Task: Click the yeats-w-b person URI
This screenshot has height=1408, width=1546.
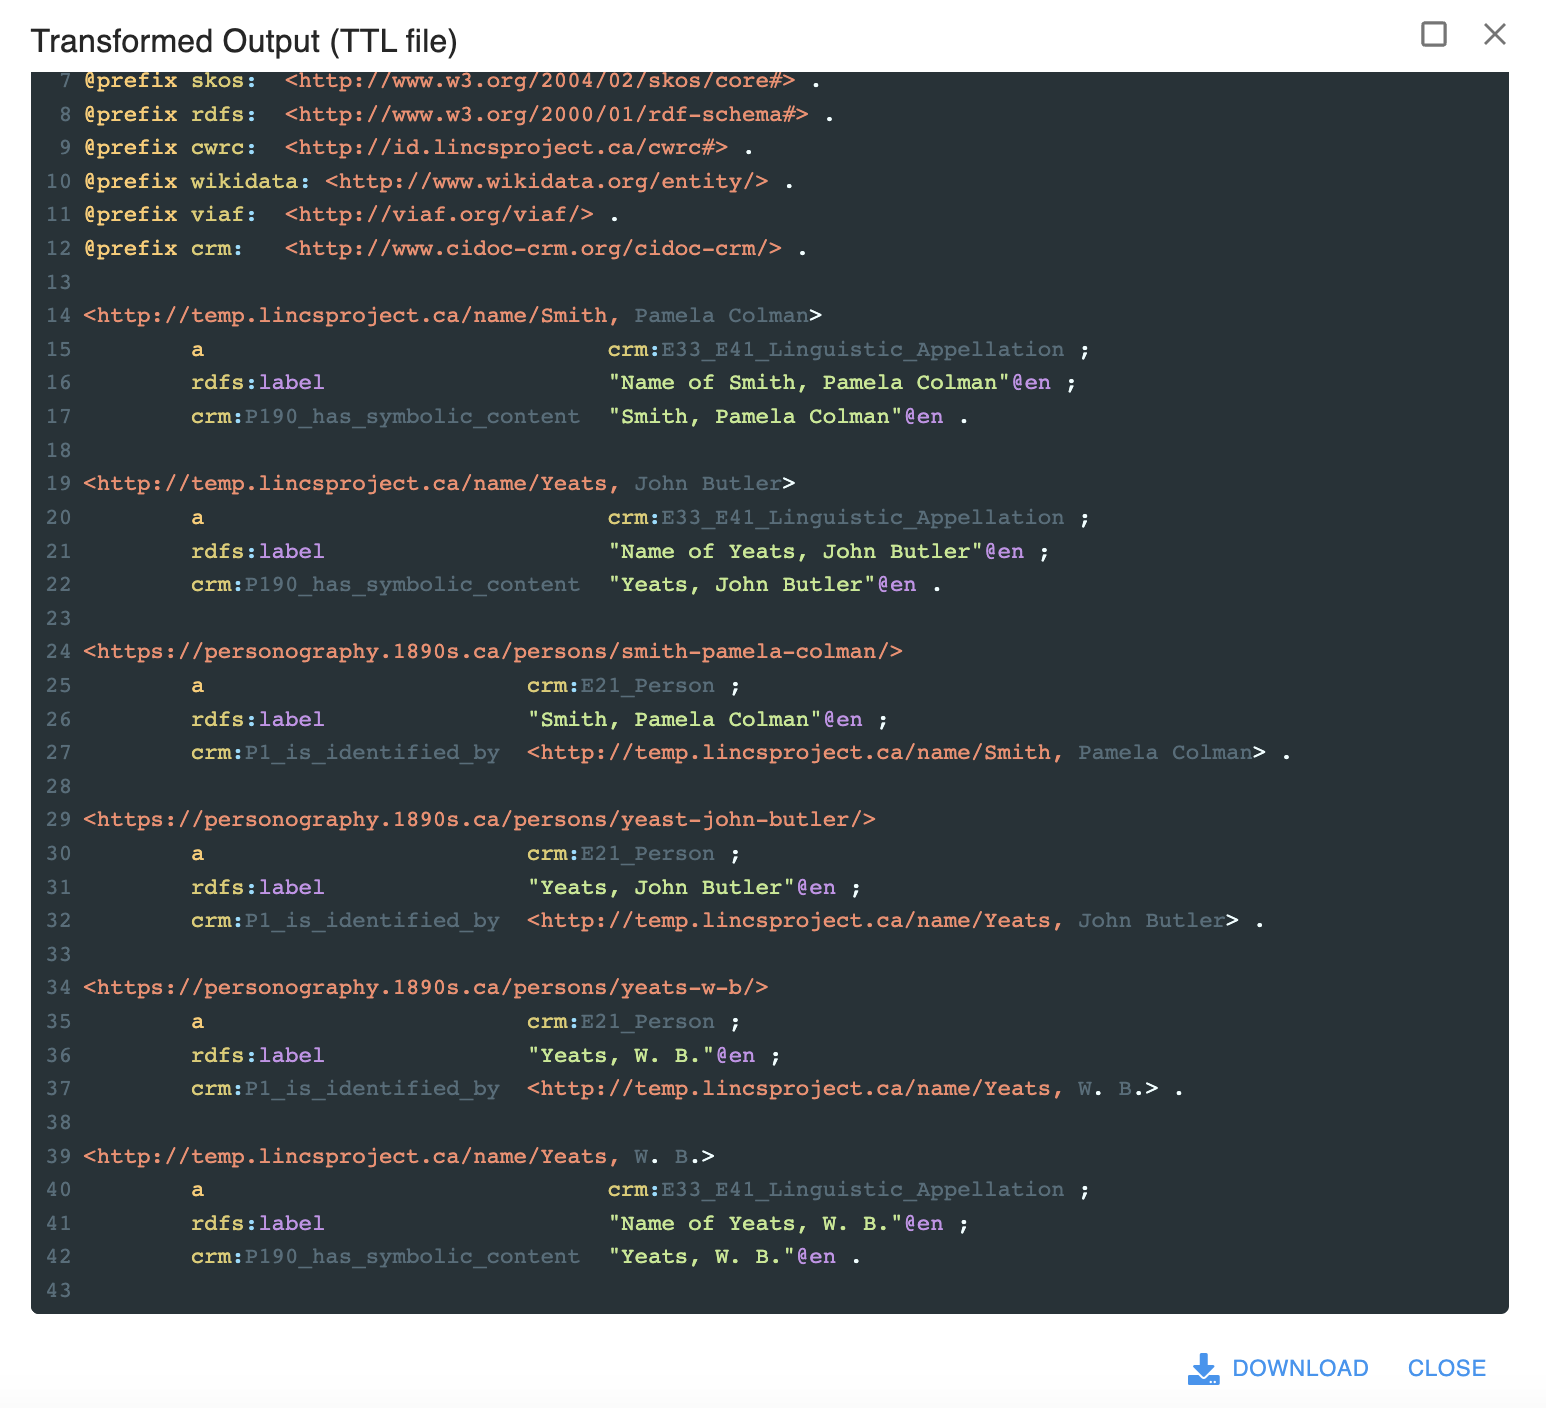Action: click(x=426, y=988)
